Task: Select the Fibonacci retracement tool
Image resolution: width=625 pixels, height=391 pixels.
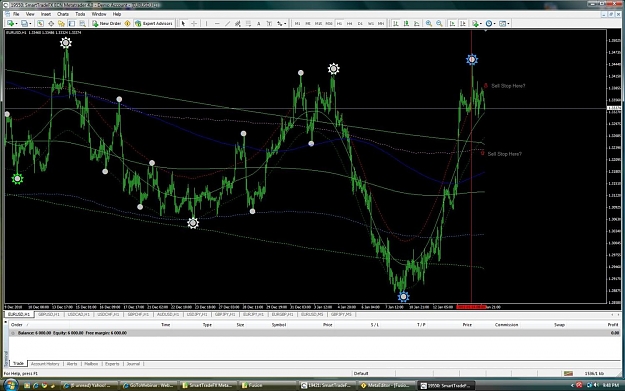Action: tap(248, 24)
